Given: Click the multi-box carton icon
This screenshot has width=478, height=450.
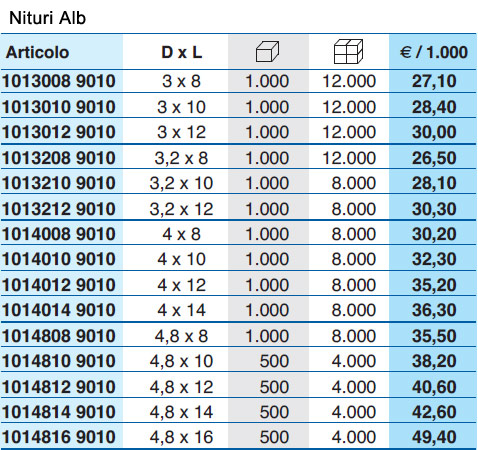Looking at the screenshot, I should (x=348, y=51).
